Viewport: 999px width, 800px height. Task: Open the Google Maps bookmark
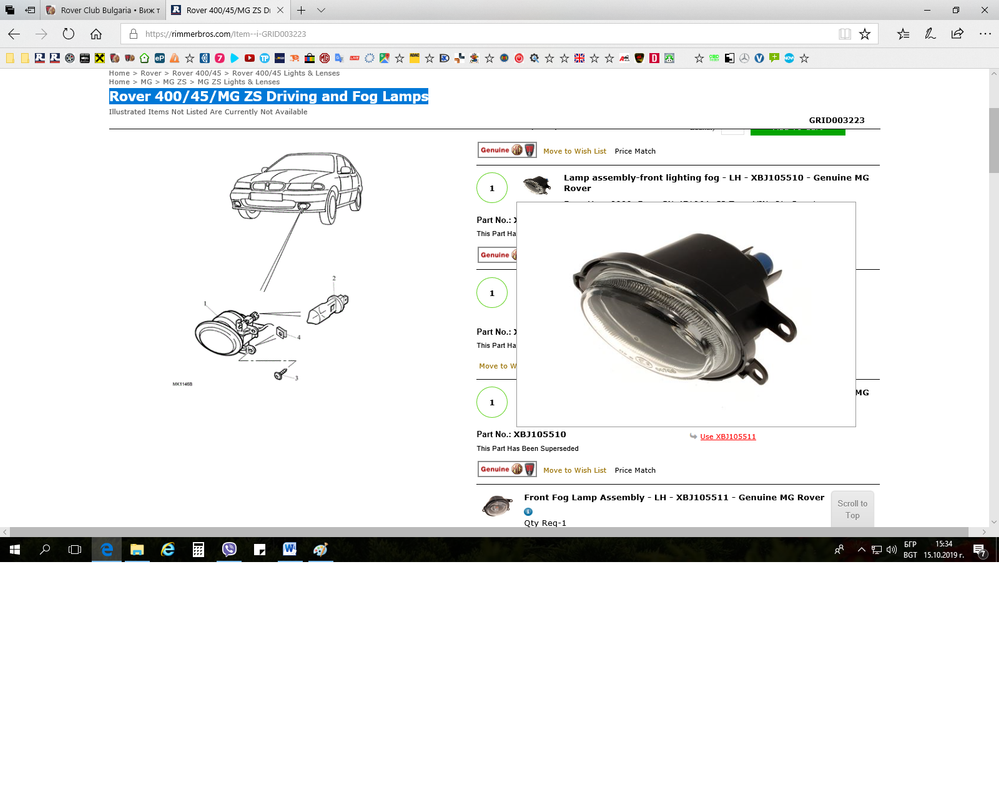coord(384,58)
